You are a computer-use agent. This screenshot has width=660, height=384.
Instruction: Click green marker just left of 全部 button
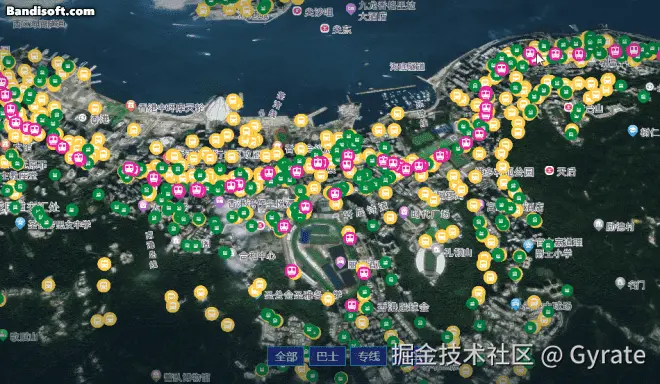[x=262, y=370]
